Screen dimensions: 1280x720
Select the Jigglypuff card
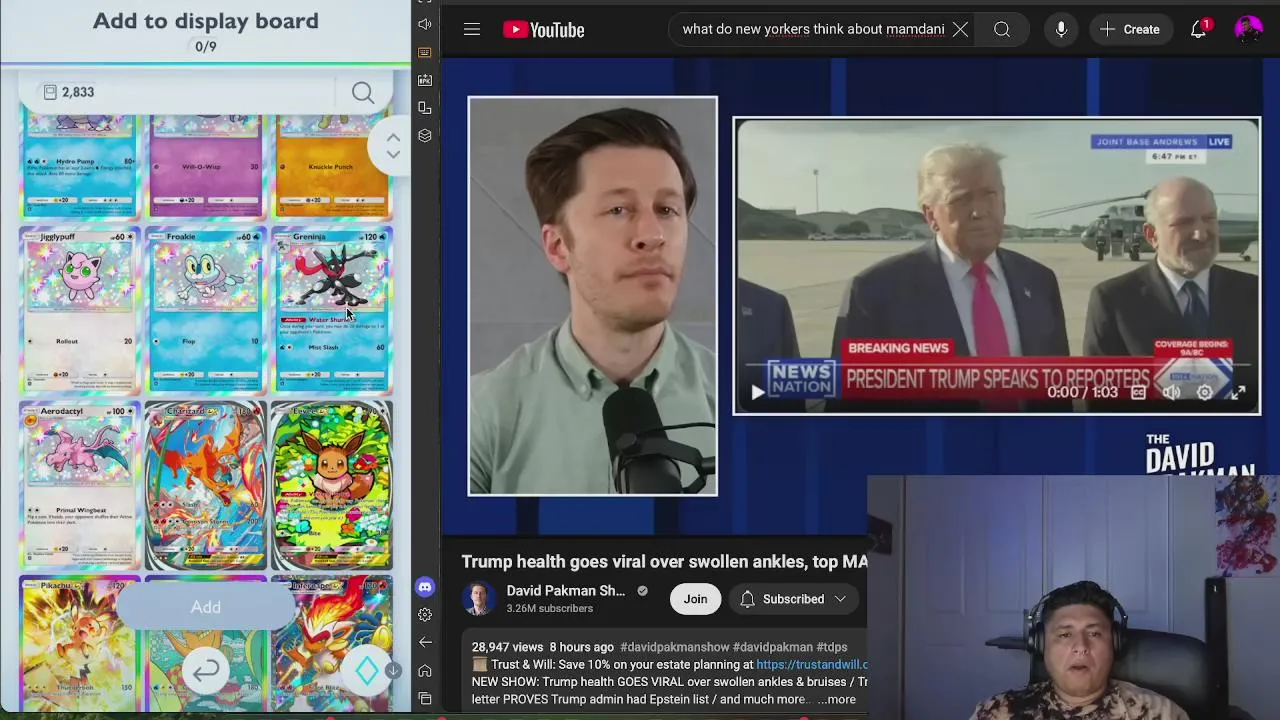point(79,311)
